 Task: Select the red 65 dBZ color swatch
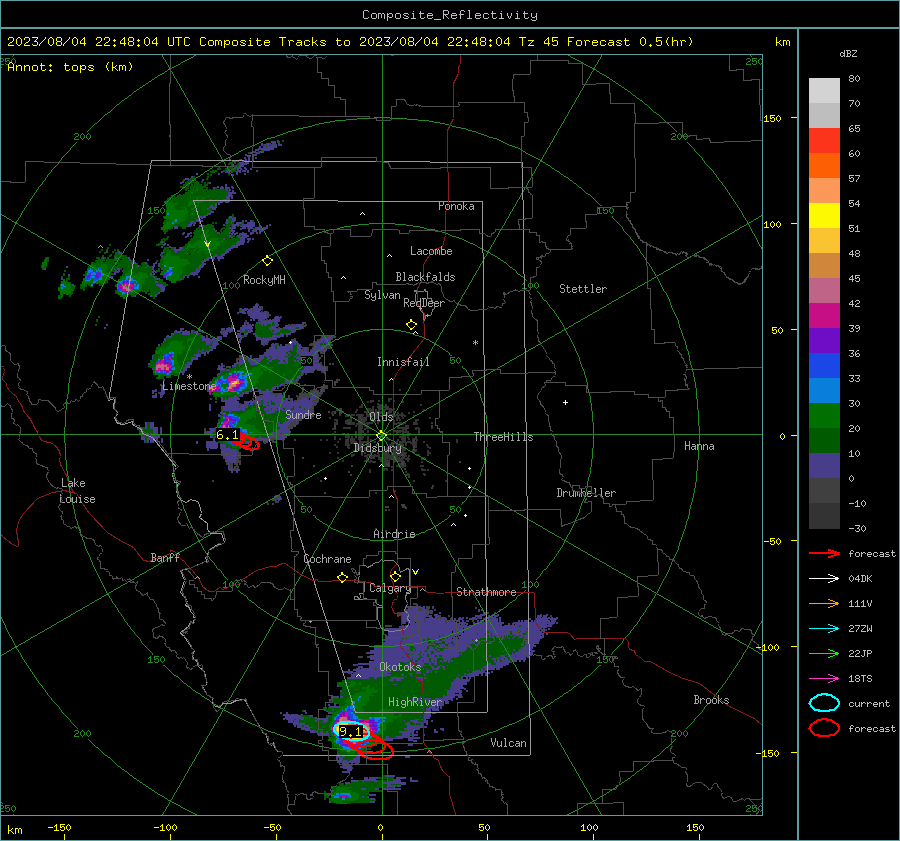point(824,140)
